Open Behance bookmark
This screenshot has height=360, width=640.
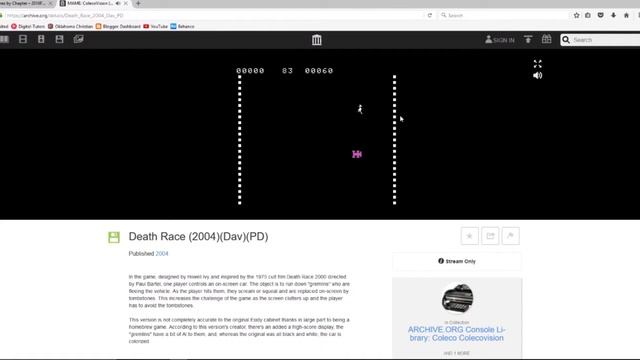[182, 27]
